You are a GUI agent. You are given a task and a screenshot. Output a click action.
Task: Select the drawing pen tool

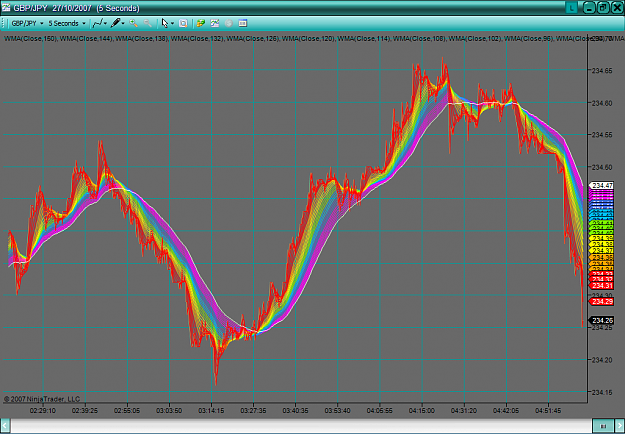click(115, 24)
